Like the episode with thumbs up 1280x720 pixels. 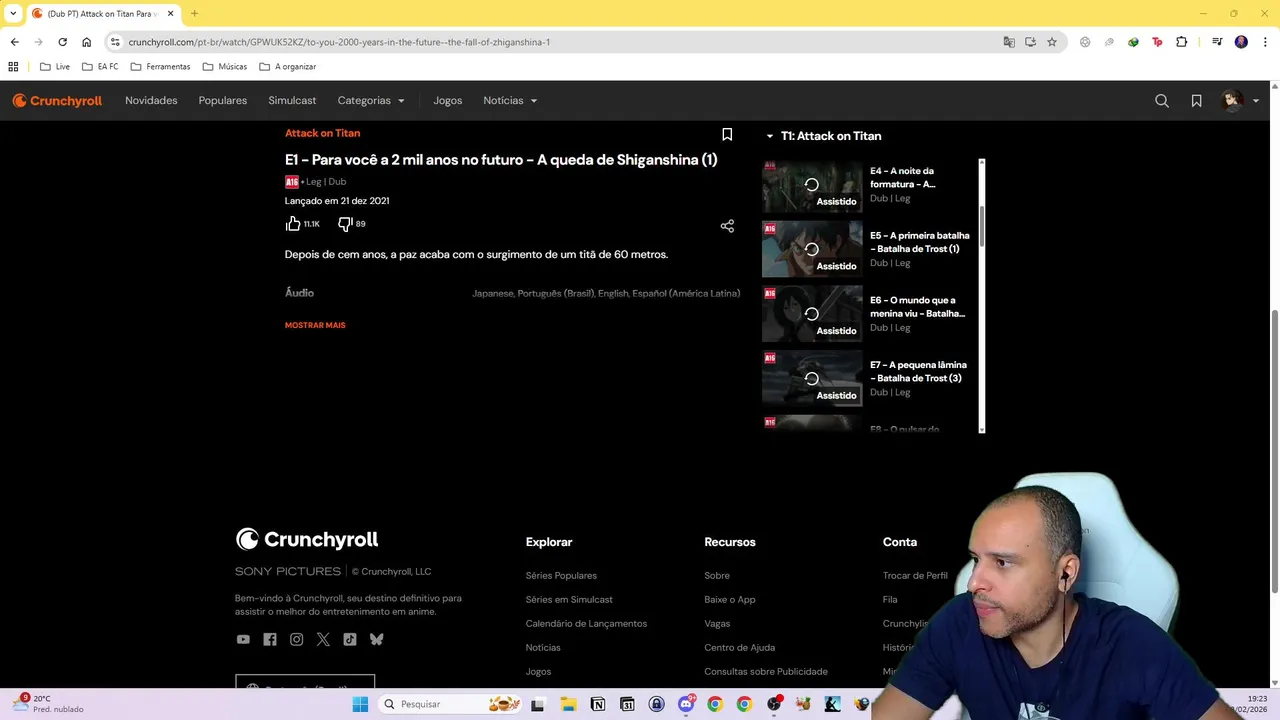pos(293,224)
